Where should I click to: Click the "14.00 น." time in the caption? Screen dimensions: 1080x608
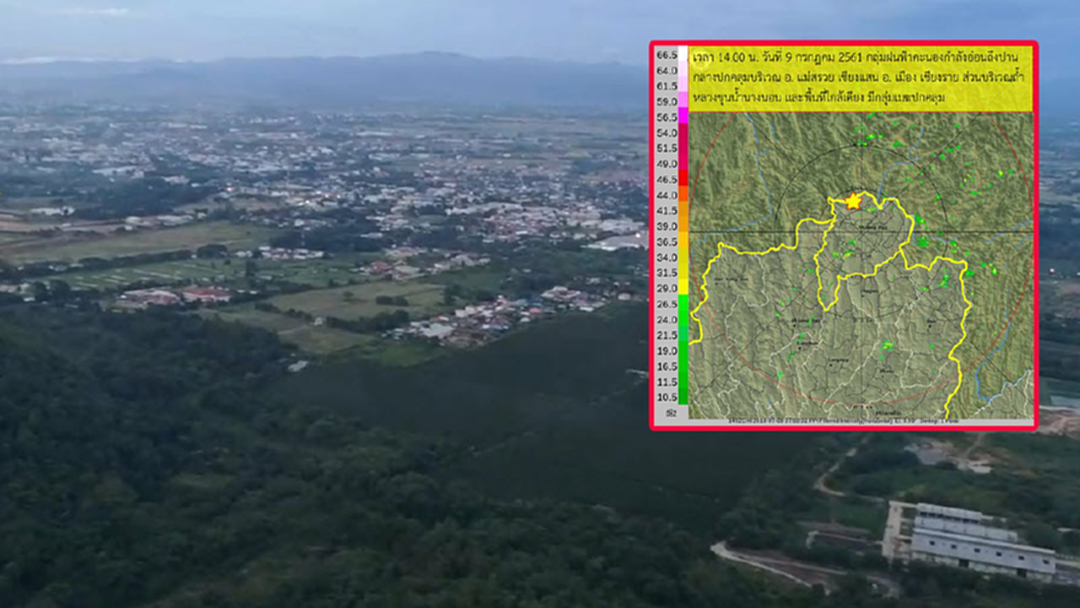coord(737,57)
